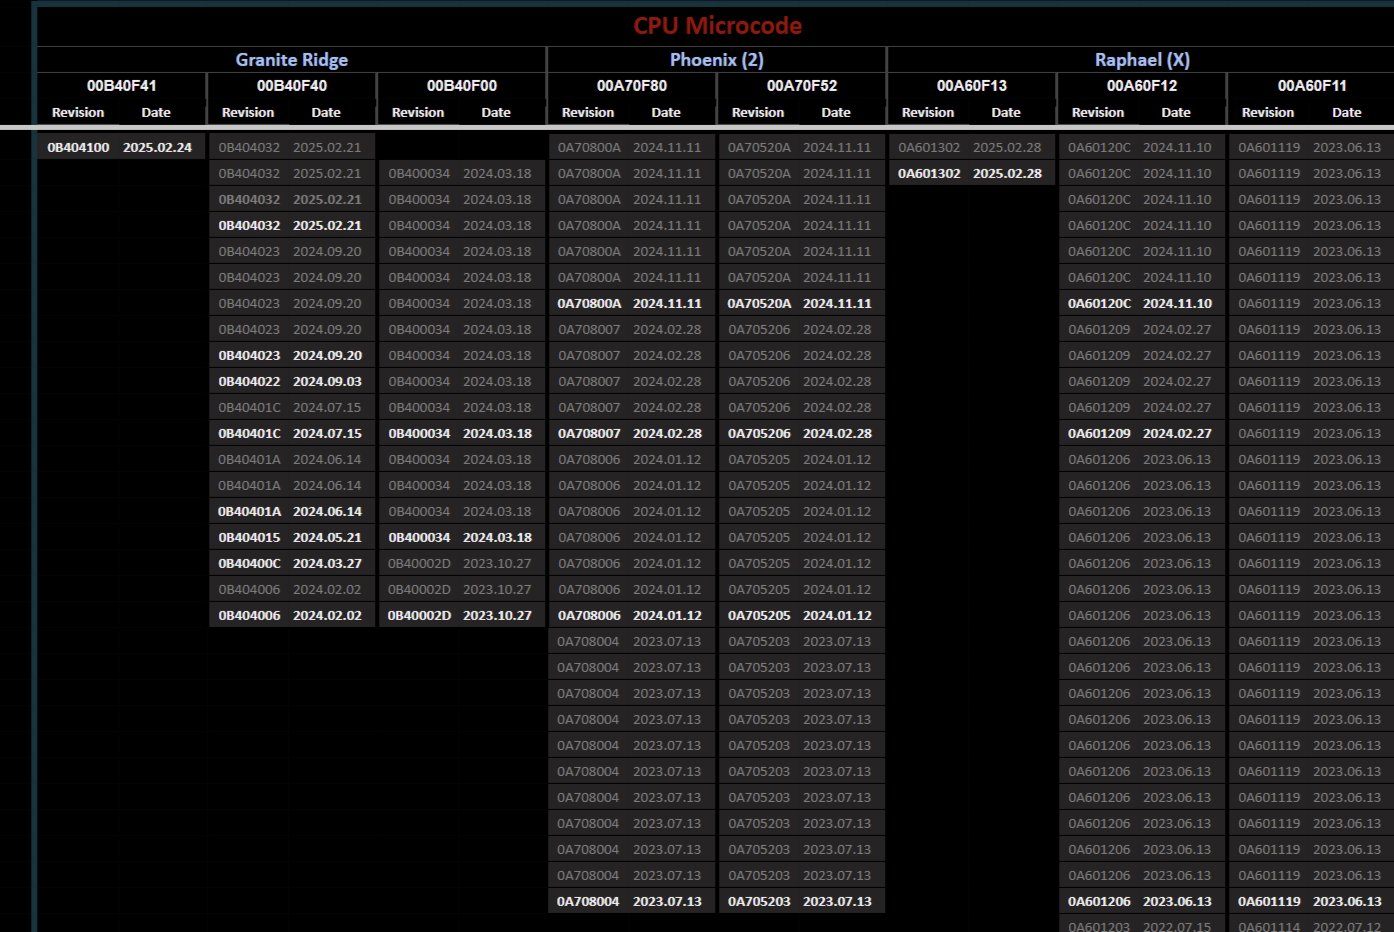Screen dimensions: 1394x932
Task: Click the CPU Microcode title cell
Action: pyautogui.click(x=717, y=26)
